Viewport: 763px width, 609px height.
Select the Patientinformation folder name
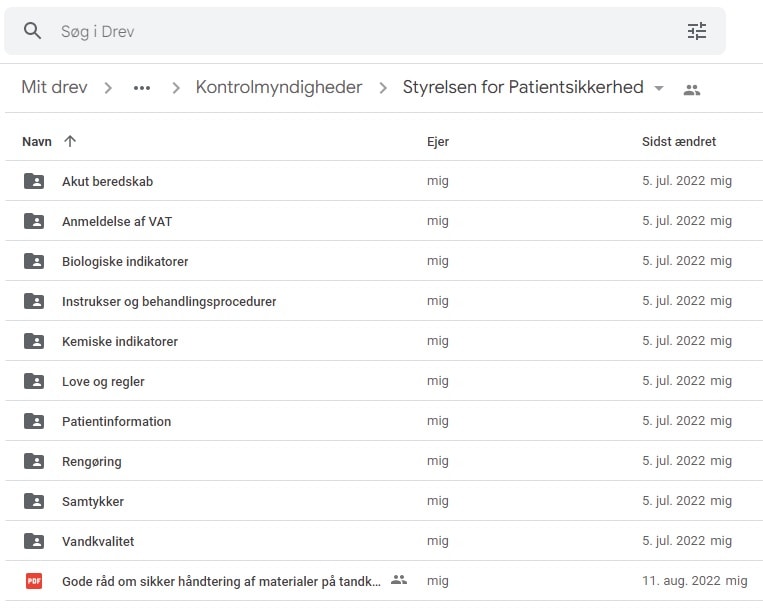116,421
